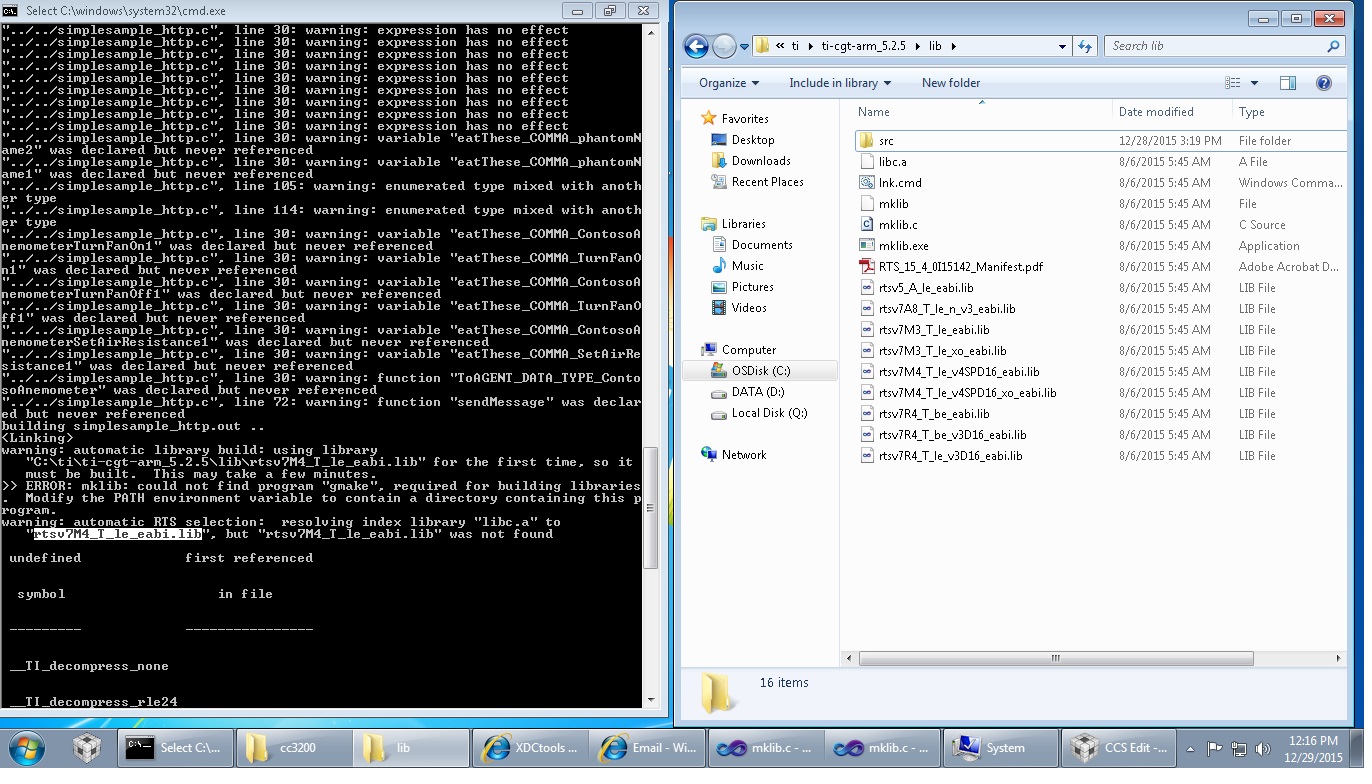Toggle the preview pane icon
The image size is (1372, 784).
1288,83
